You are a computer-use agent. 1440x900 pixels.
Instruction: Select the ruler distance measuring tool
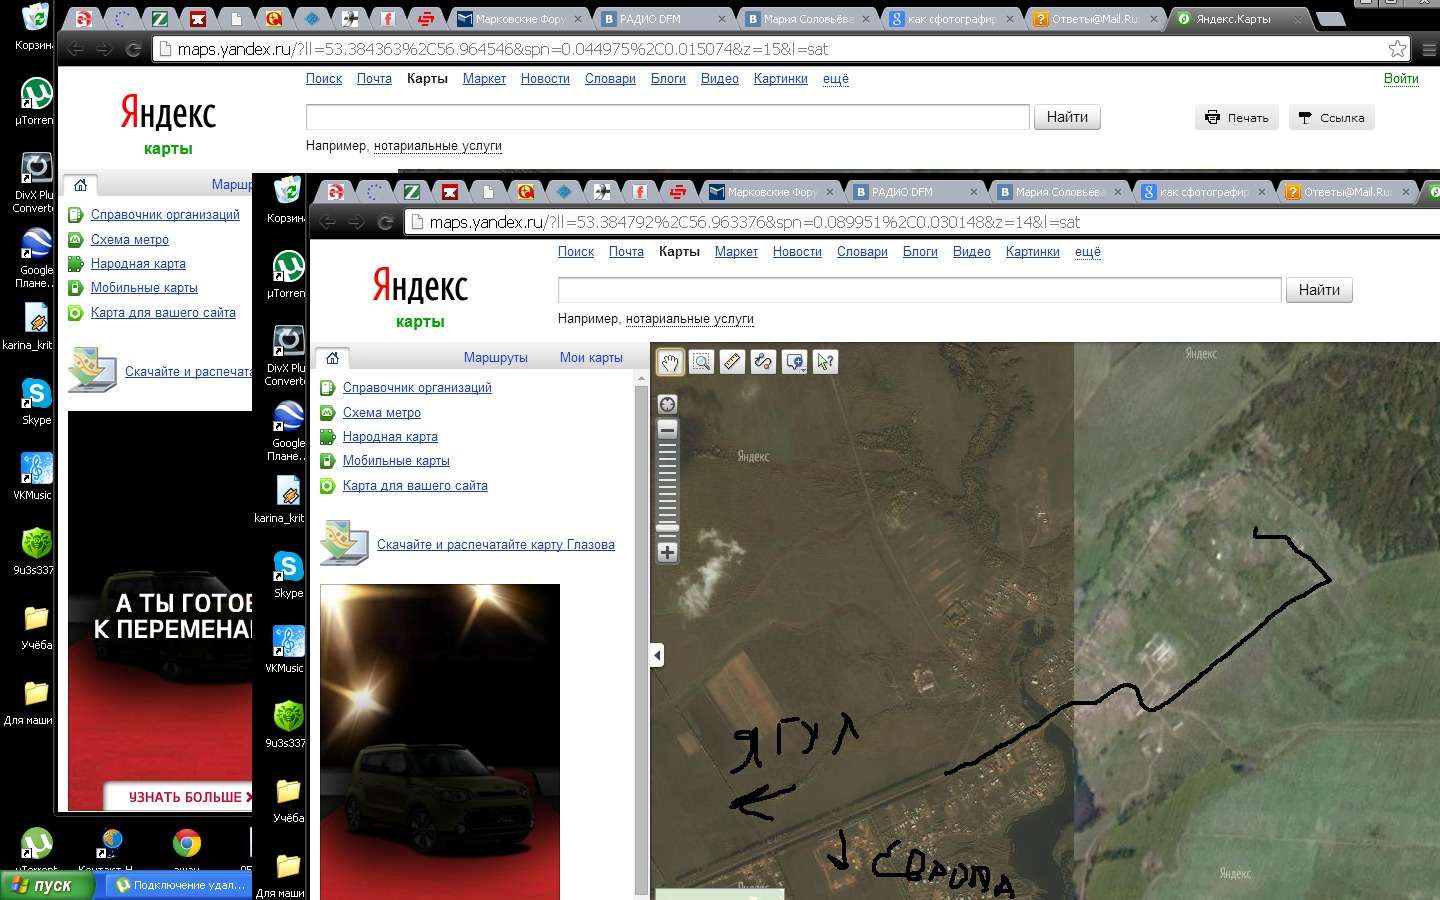click(x=732, y=362)
